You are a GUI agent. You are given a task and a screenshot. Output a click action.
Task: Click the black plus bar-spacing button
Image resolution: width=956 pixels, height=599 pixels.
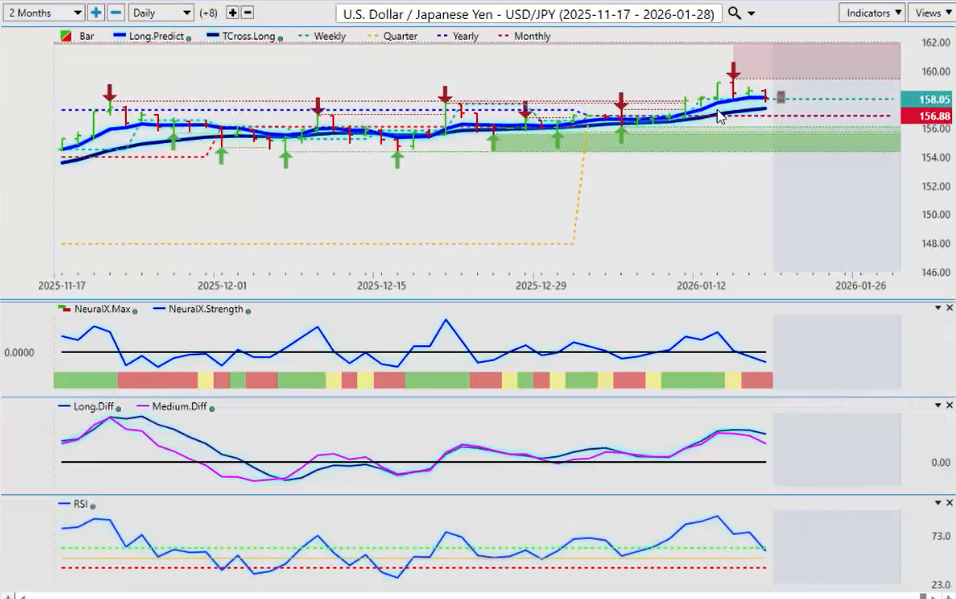click(232, 13)
